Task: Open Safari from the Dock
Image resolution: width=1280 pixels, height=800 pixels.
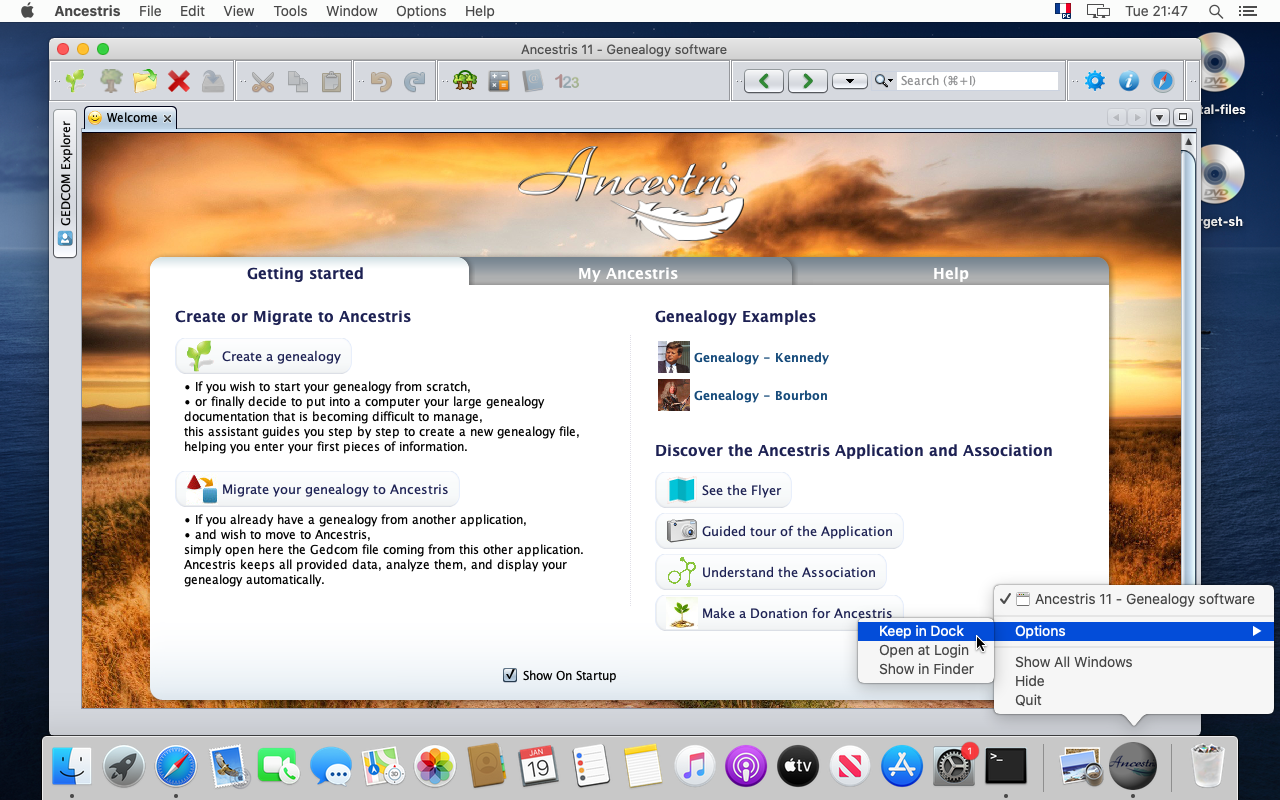Action: click(x=176, y=767)
